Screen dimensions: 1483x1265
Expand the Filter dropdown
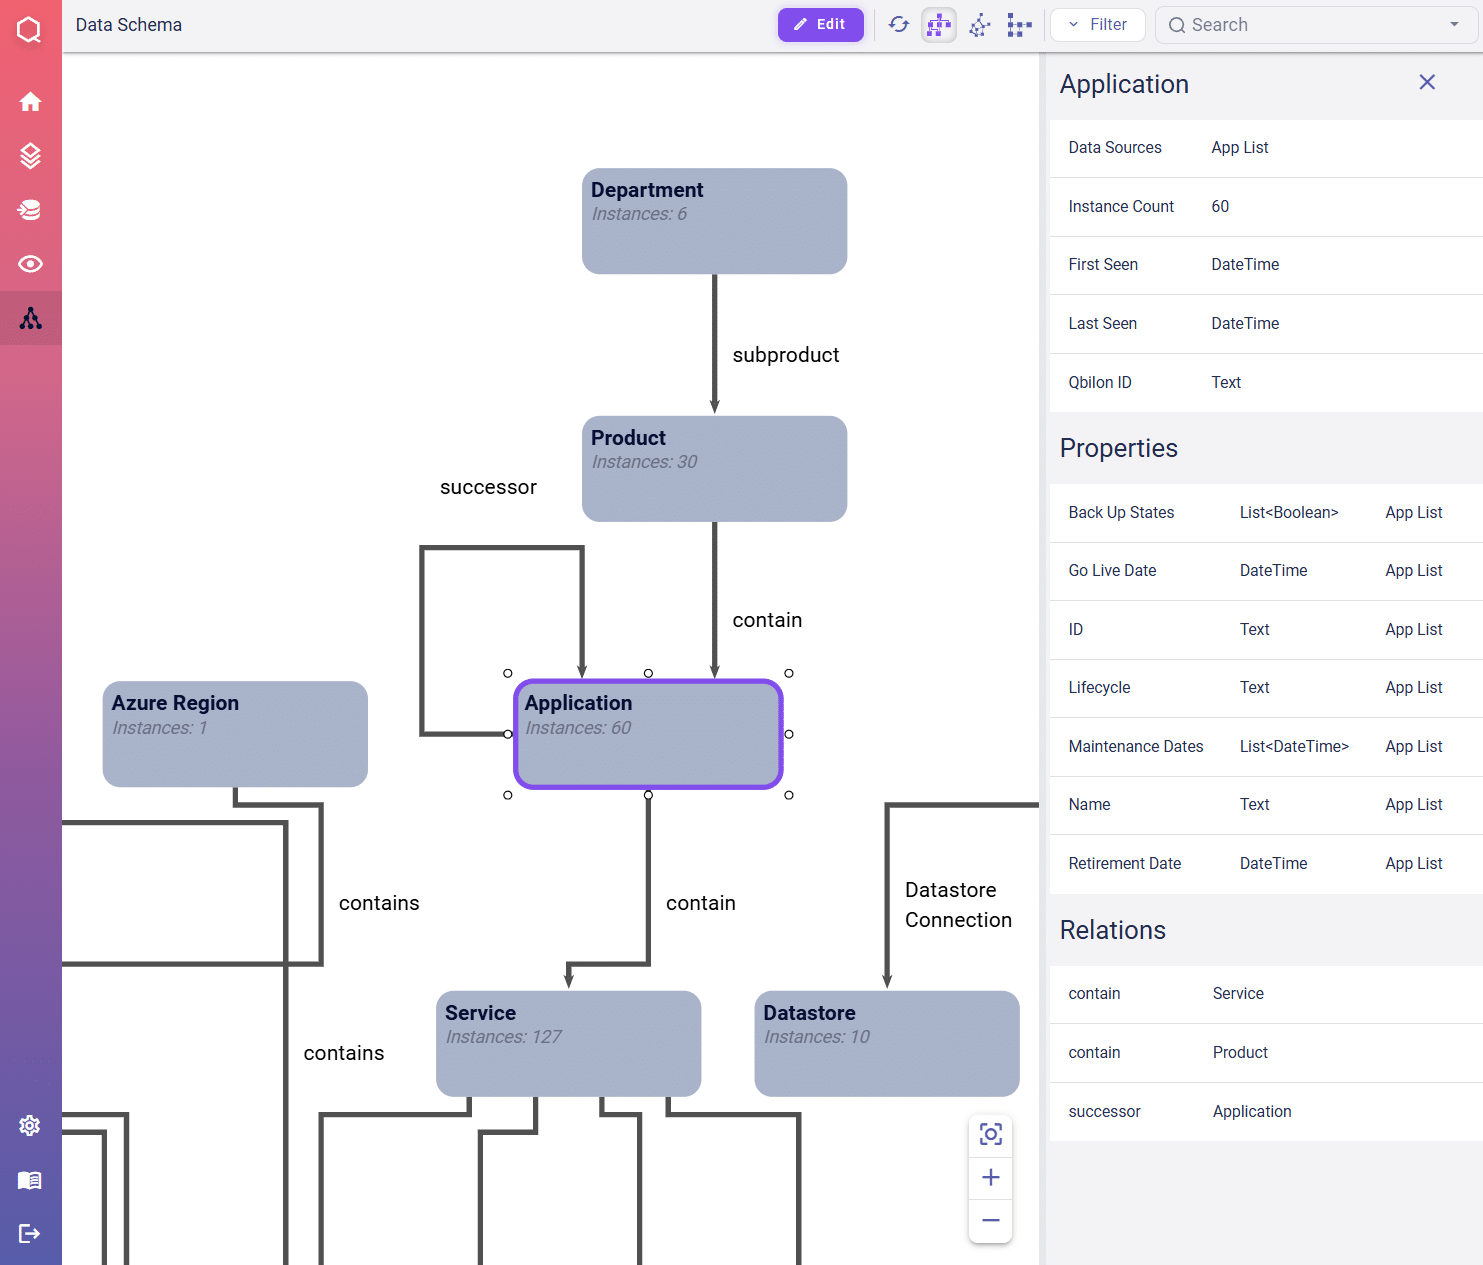coord(1097,25)
